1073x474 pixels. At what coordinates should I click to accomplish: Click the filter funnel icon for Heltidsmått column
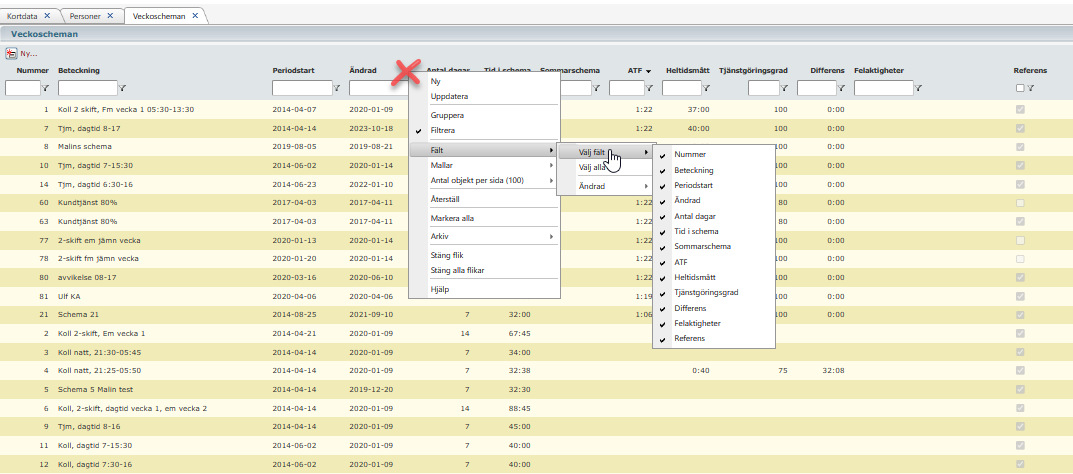pyautogui.click(x=706, y=88)
